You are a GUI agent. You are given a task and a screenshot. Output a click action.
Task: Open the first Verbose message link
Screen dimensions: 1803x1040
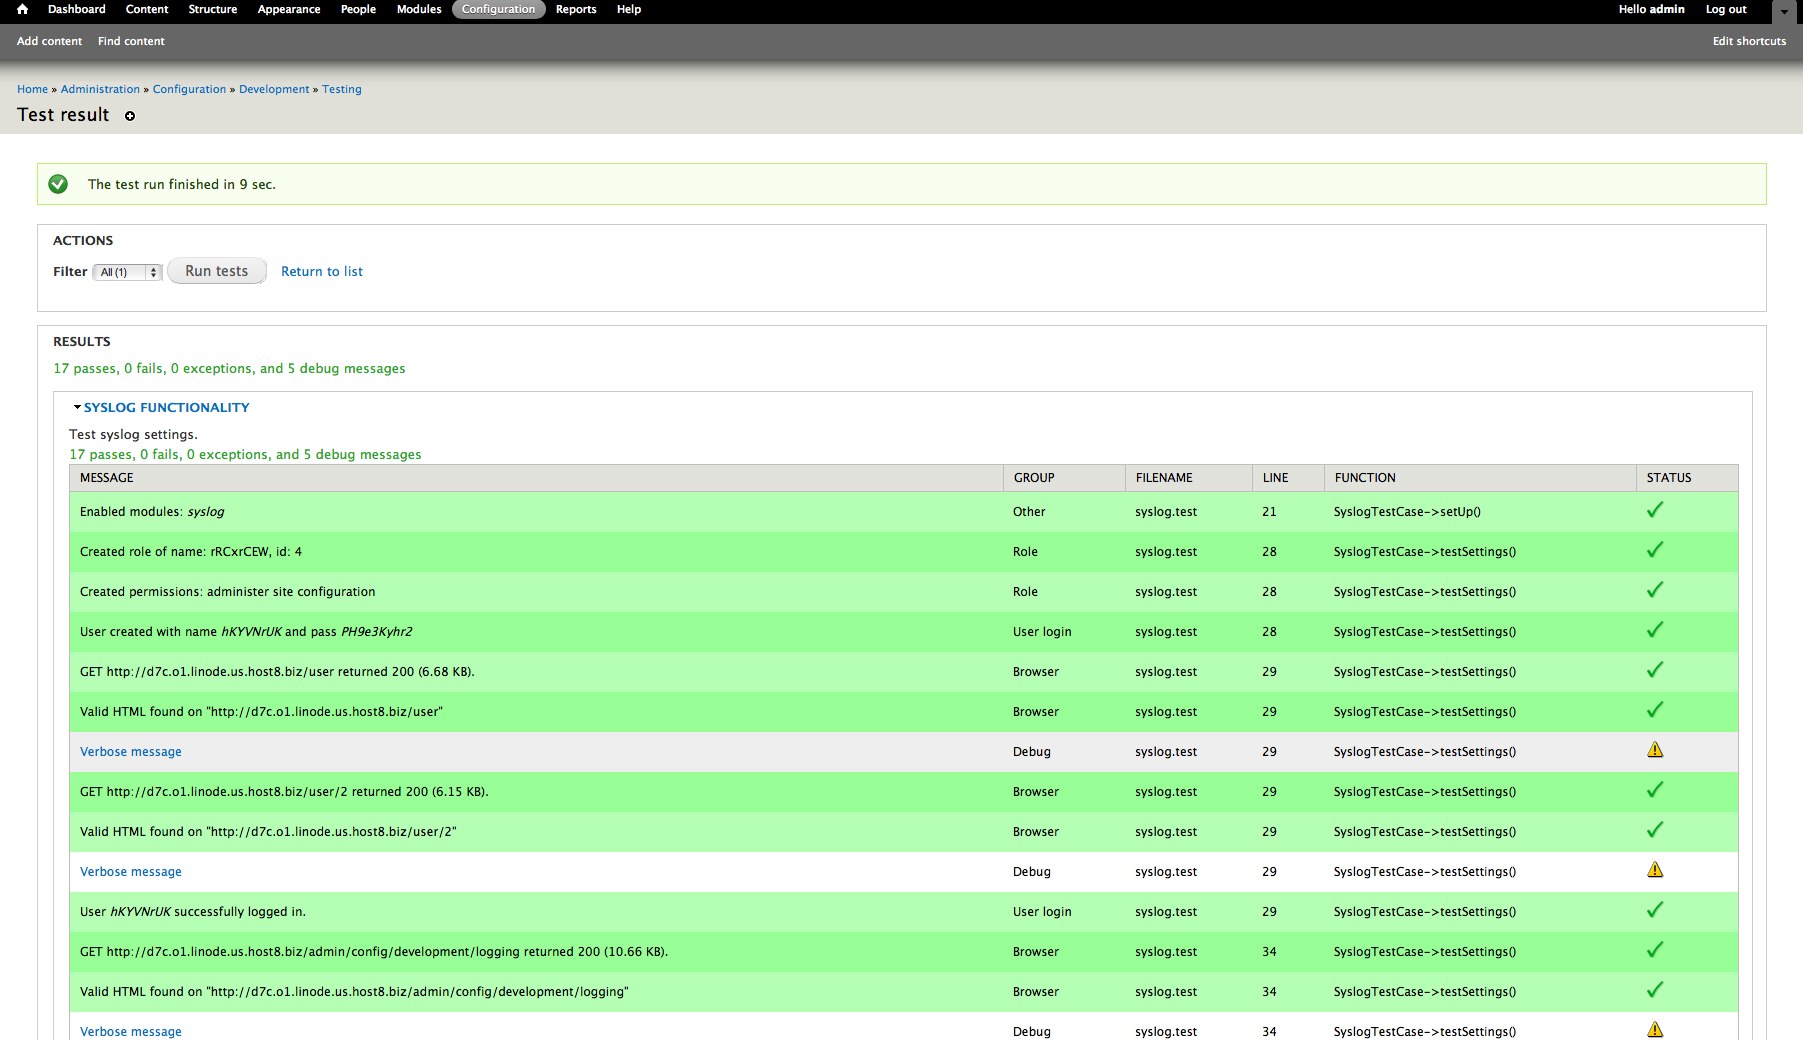[131, 752]
